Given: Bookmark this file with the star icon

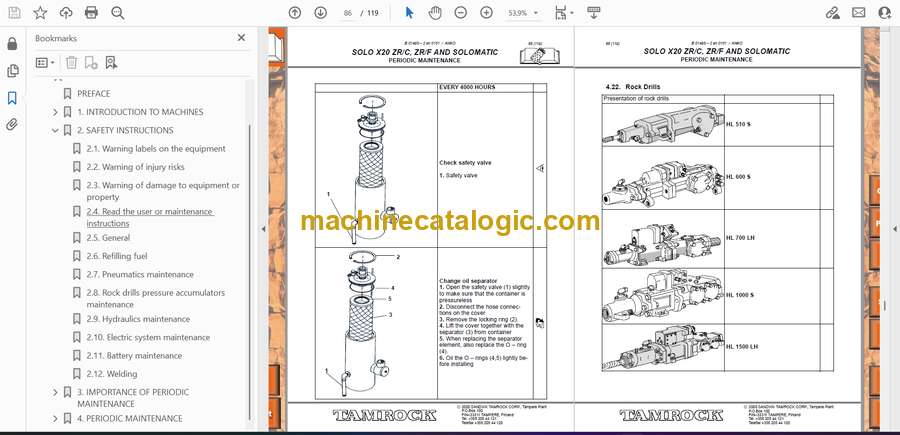Looking at the screenshot, I should [40, 13].
